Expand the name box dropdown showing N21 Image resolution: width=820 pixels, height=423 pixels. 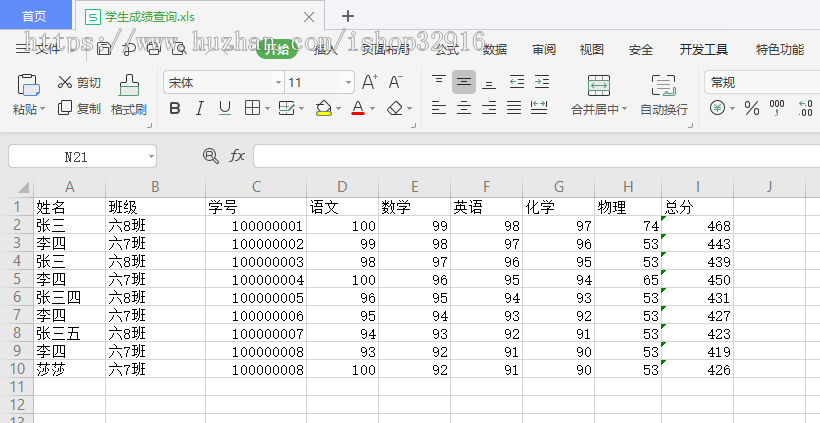pos(150,156)
